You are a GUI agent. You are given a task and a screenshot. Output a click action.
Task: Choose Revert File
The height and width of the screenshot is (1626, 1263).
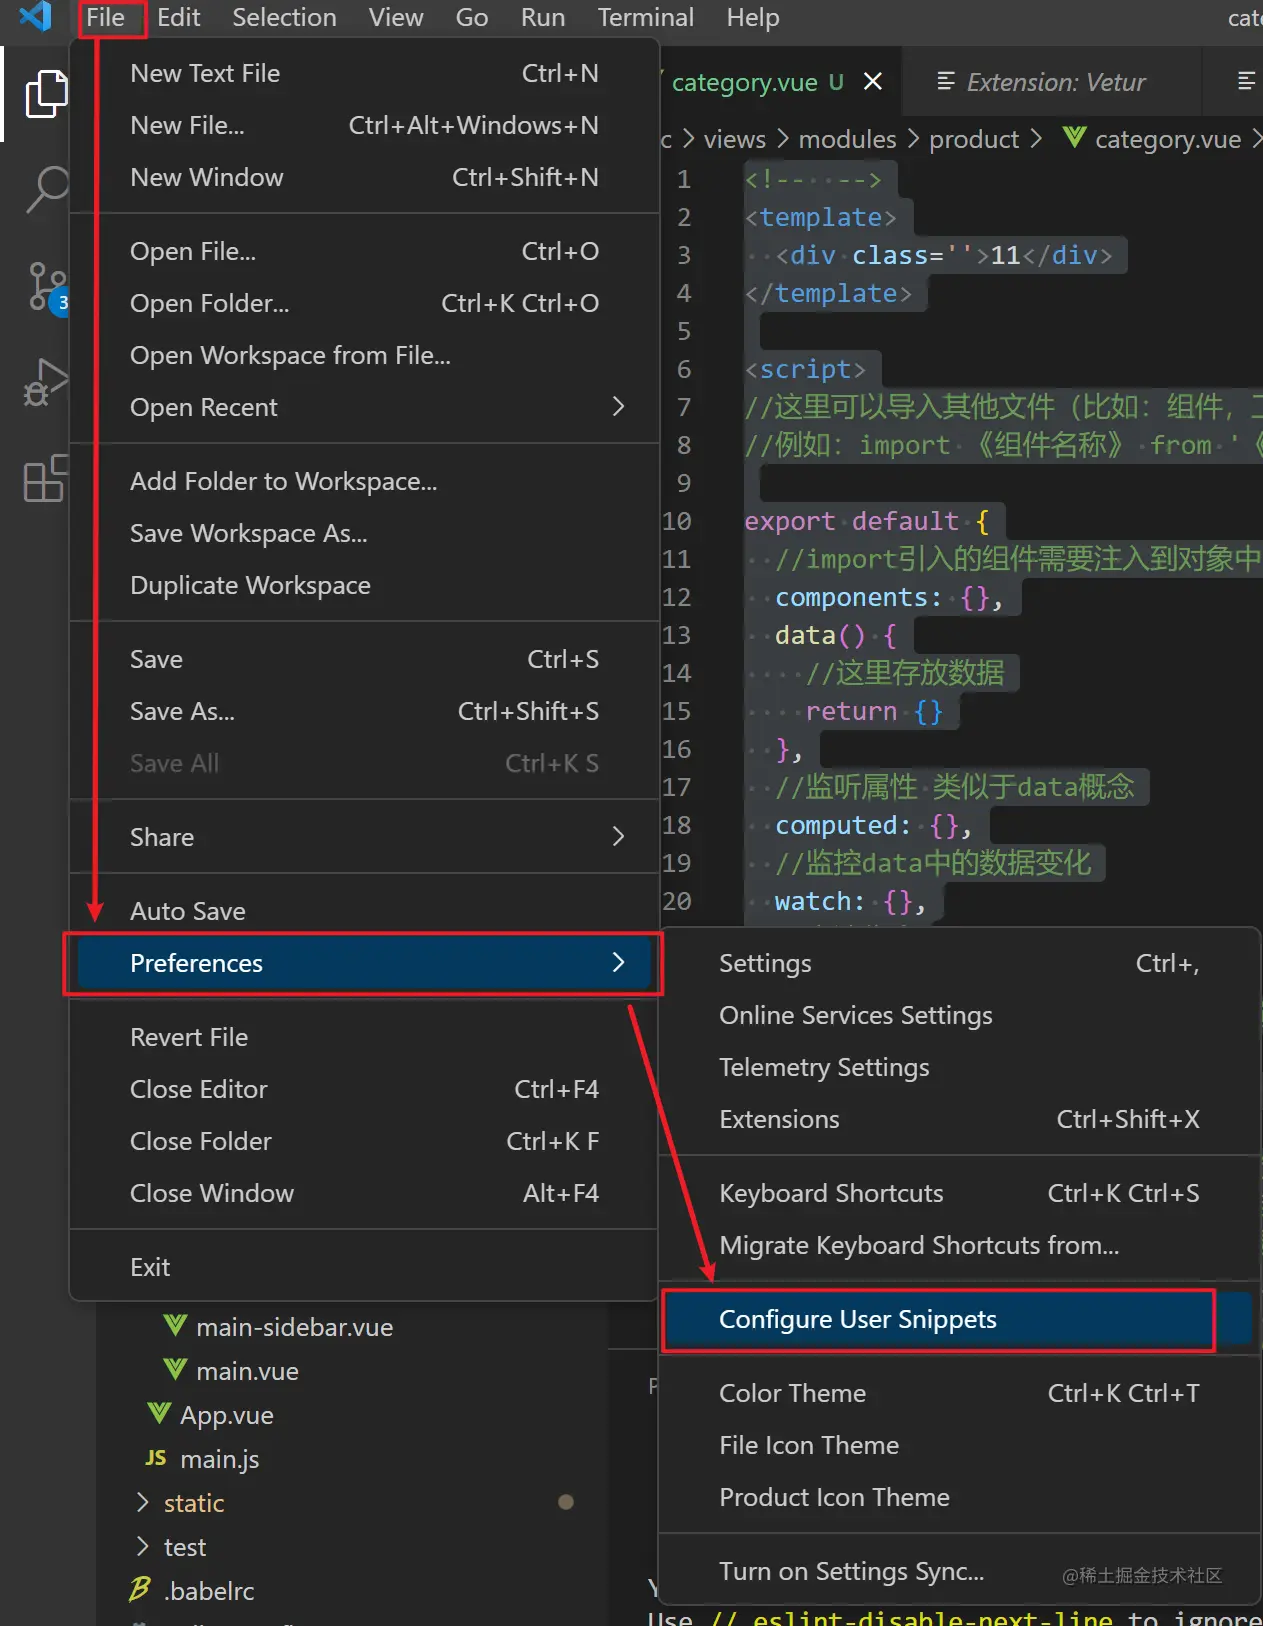click(364, 1037)
